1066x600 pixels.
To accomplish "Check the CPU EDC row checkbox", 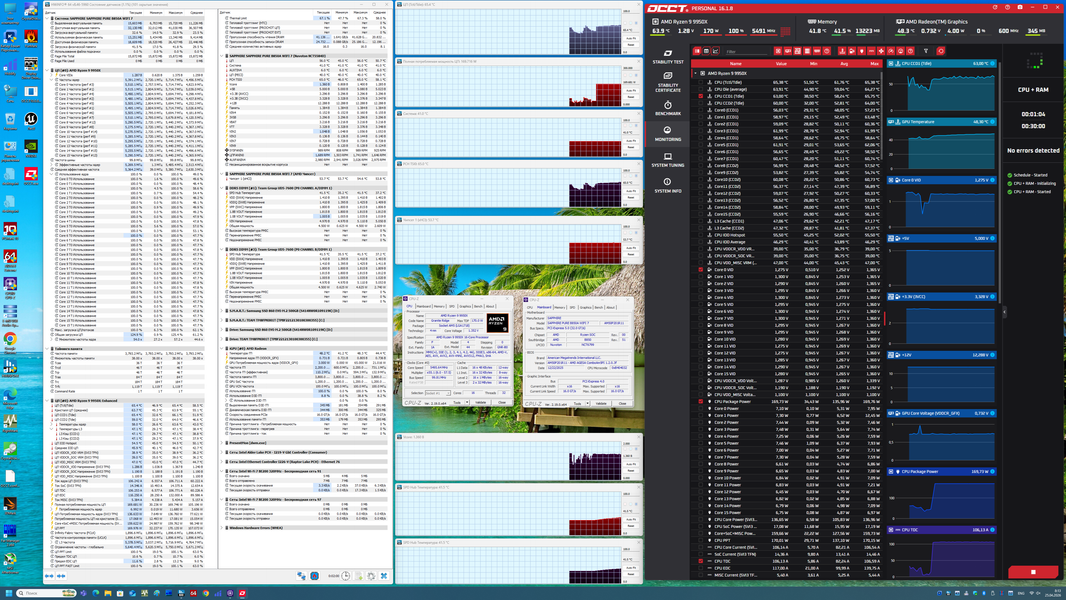I will coord(701,568).
